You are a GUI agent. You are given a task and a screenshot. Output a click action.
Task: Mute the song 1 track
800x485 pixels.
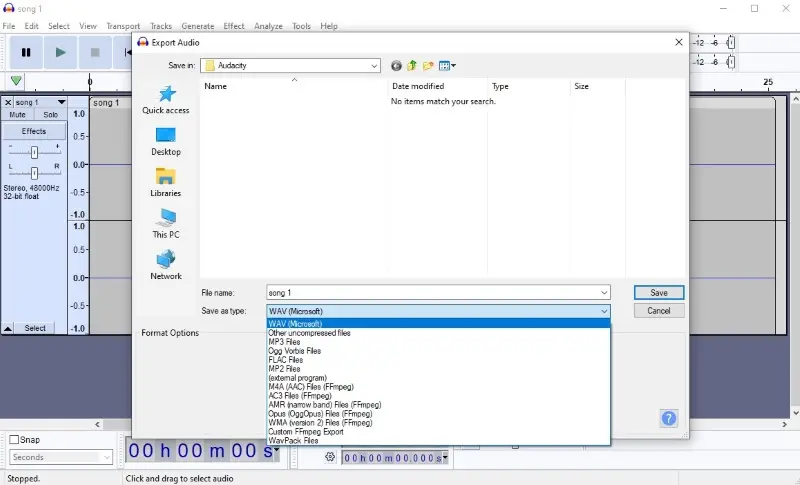click(x=17, y=115)
